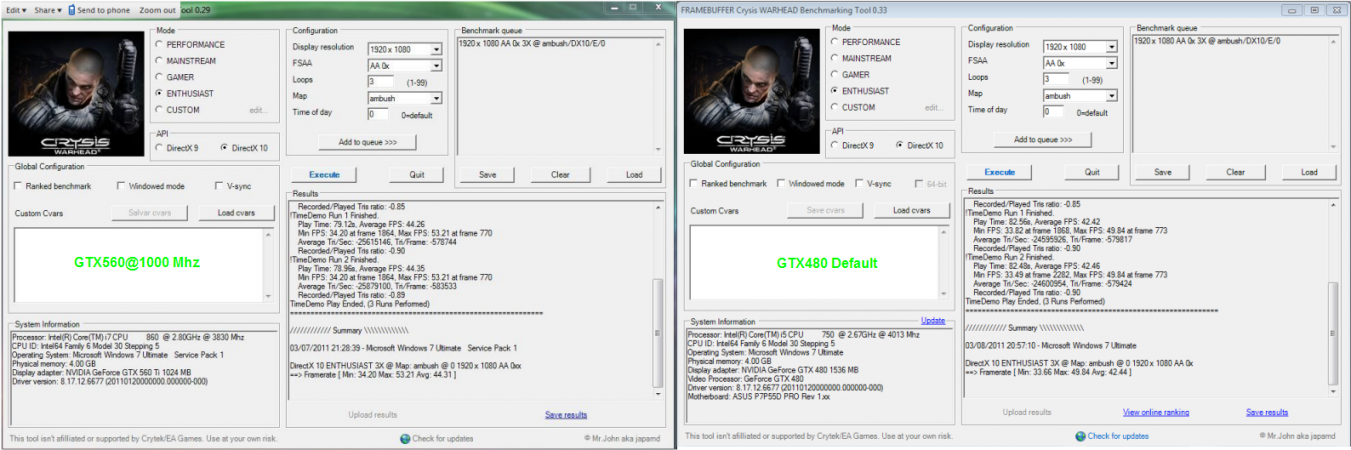Image resolution: width=1351 pixels, height=450 pixels.
Task: Click Execute in the 0.33 window
Action: pyautogui.click(x=1000, y=172)
